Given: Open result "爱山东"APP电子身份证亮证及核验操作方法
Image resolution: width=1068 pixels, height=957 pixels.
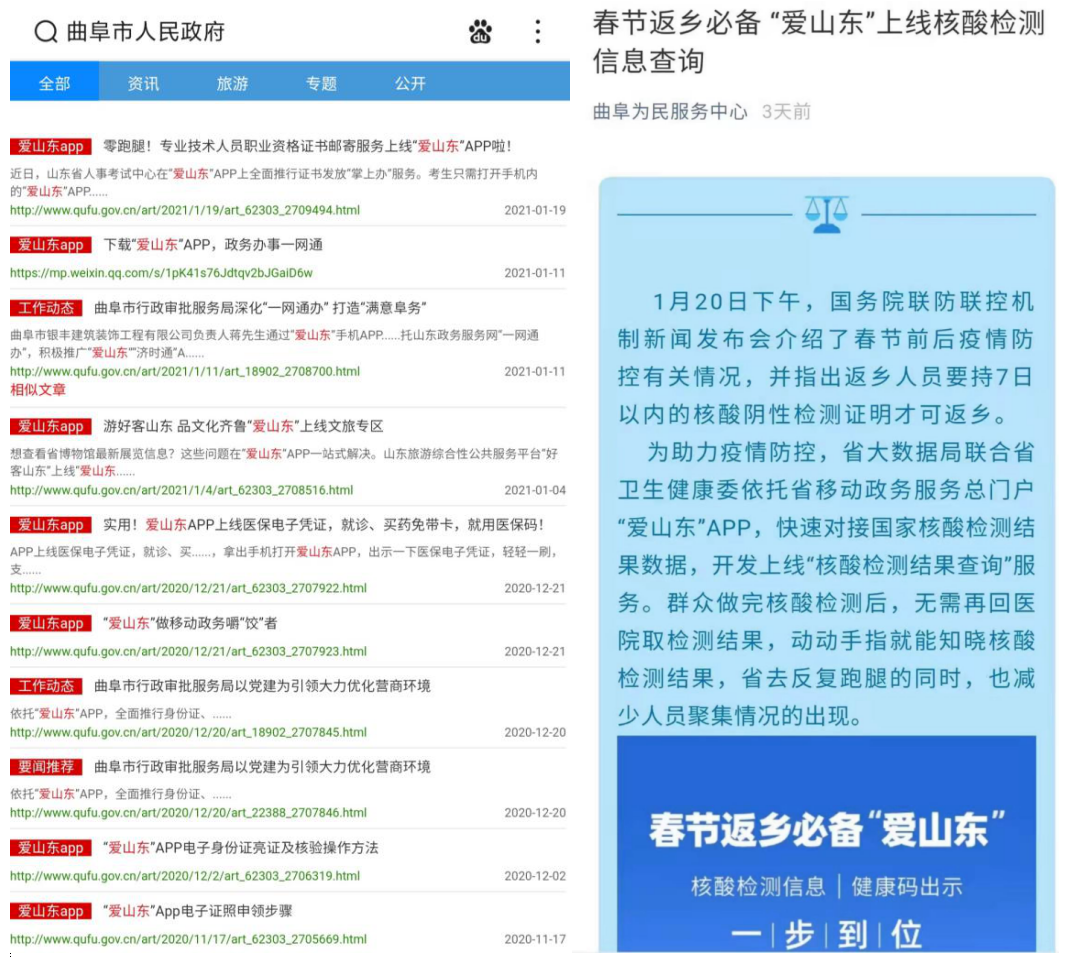Looking at the screenshot, I should coord(240,847).
